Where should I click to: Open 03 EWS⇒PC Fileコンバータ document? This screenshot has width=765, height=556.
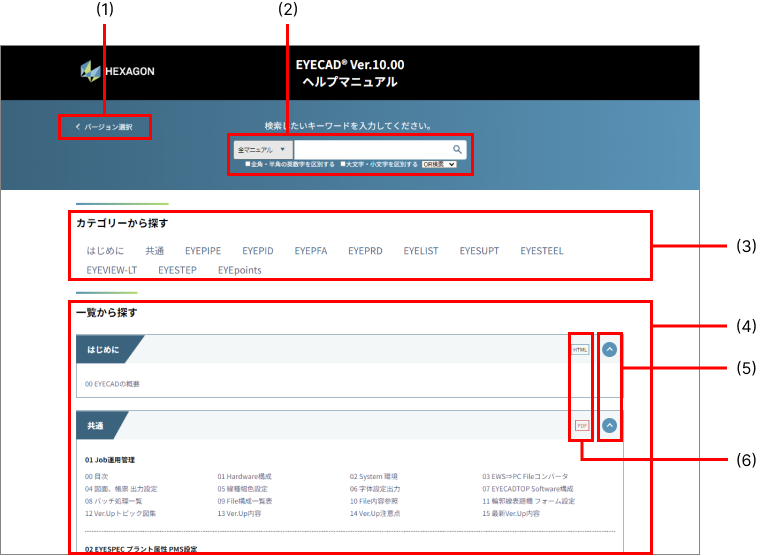click(525, 477)
